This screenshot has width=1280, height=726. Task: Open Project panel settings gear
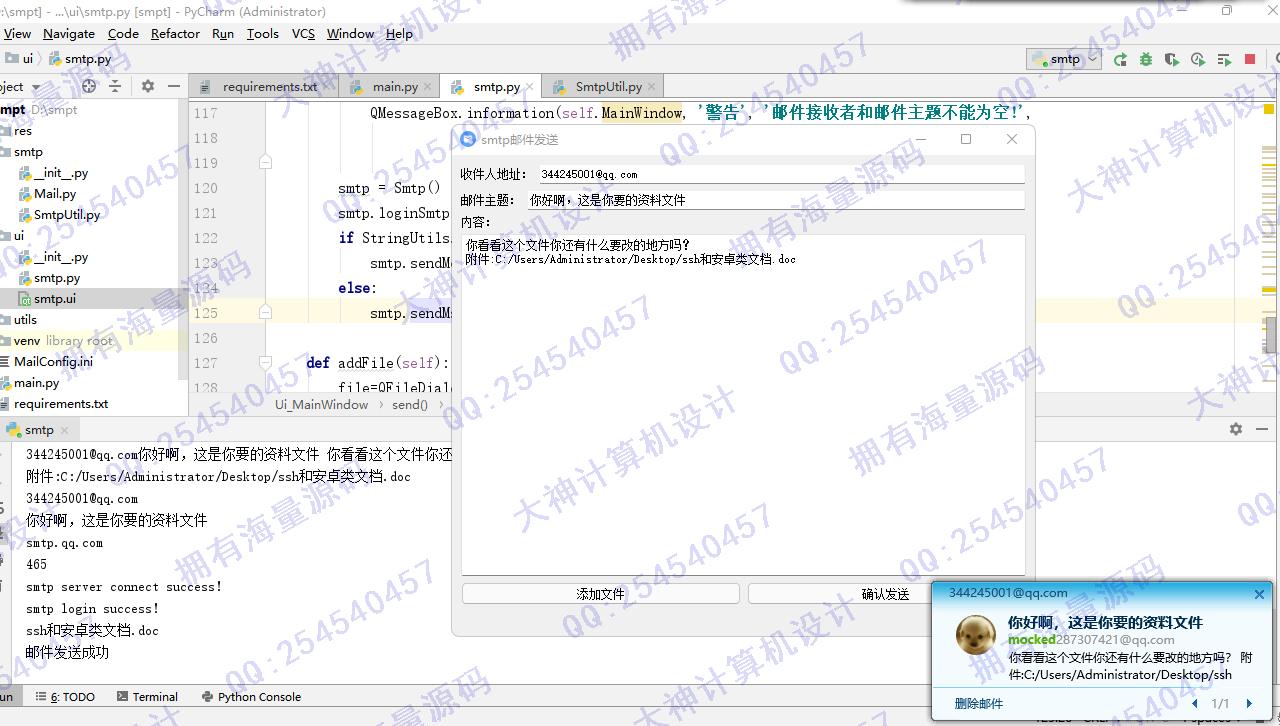click(x=148, y=86)
